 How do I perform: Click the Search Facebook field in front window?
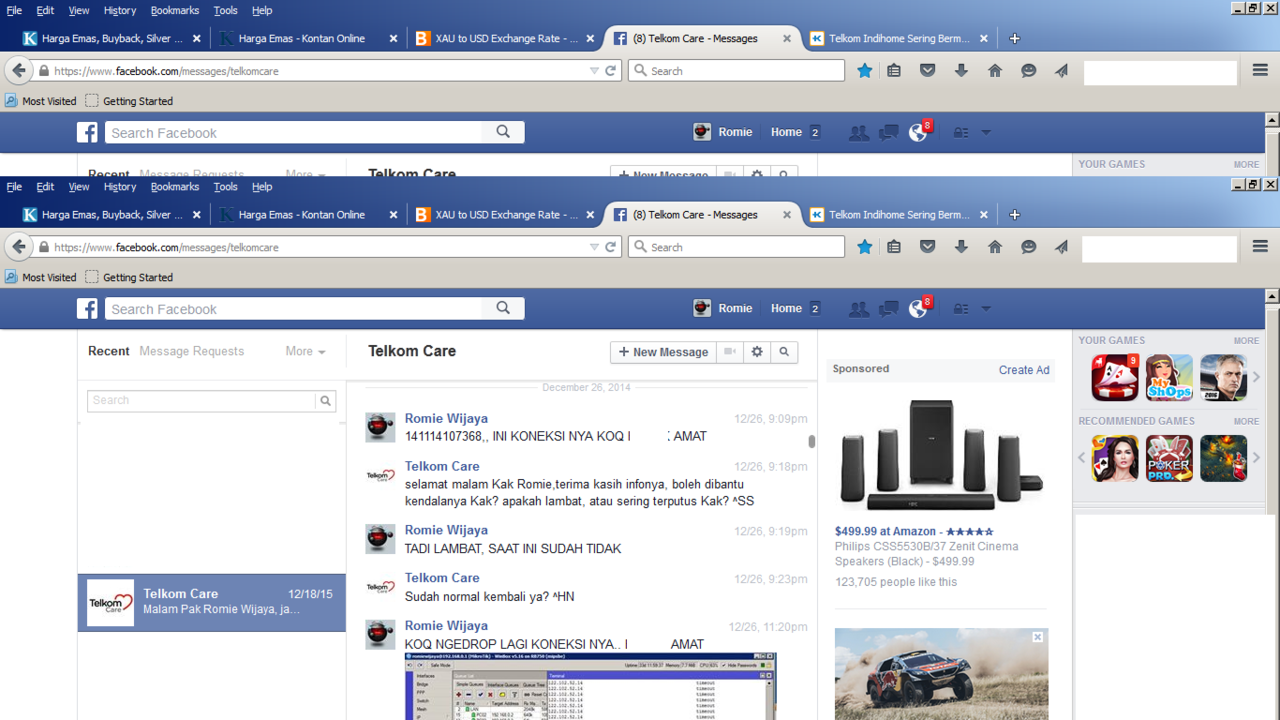coord(294,308)
